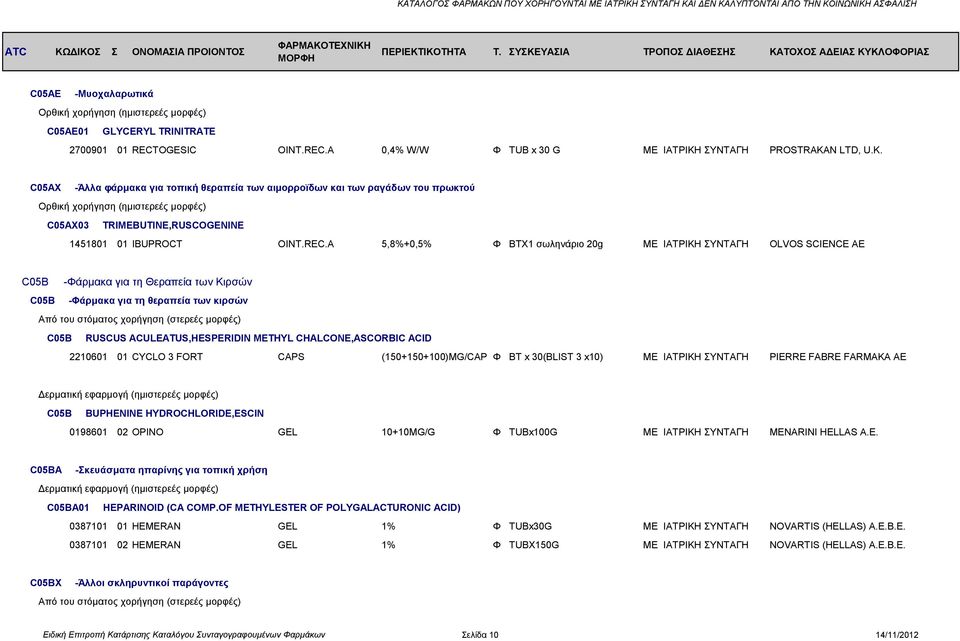
Task: Select the product name "RECTOGESIC"
Action: 164,150
